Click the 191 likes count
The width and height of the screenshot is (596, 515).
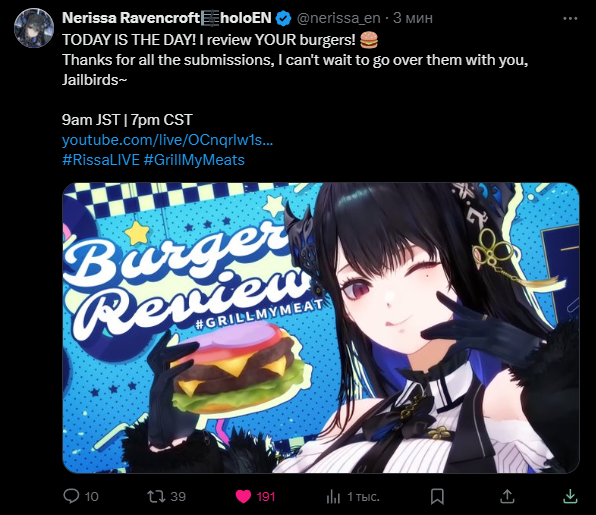tap(266, 497)
